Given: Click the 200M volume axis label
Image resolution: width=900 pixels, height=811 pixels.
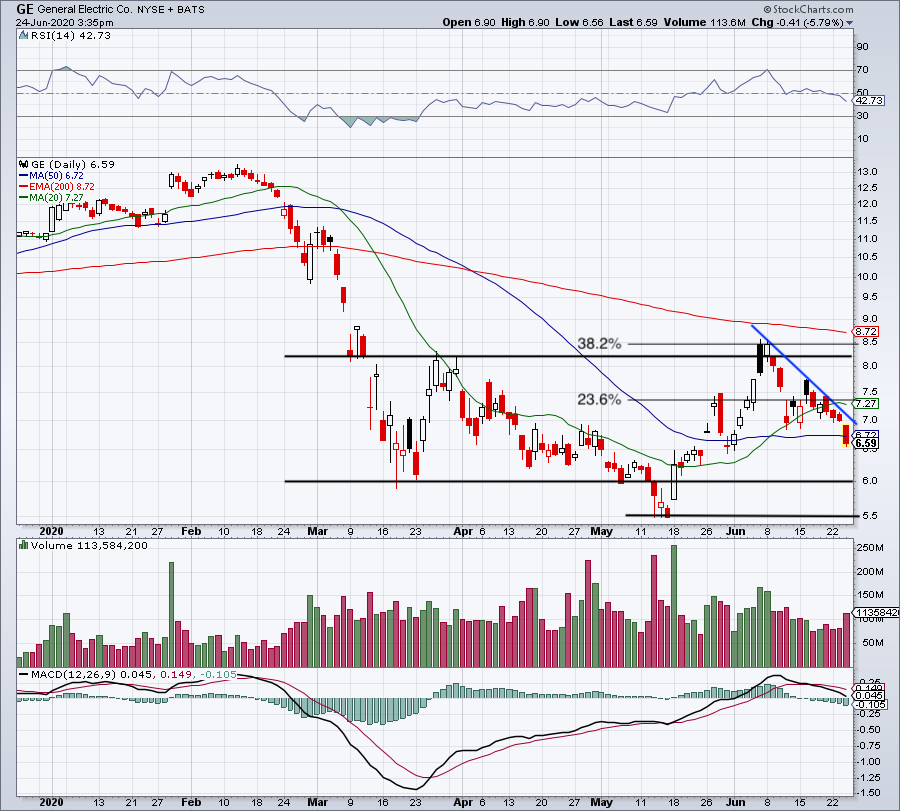Looking at the screenshot, I should coord(870,572).
